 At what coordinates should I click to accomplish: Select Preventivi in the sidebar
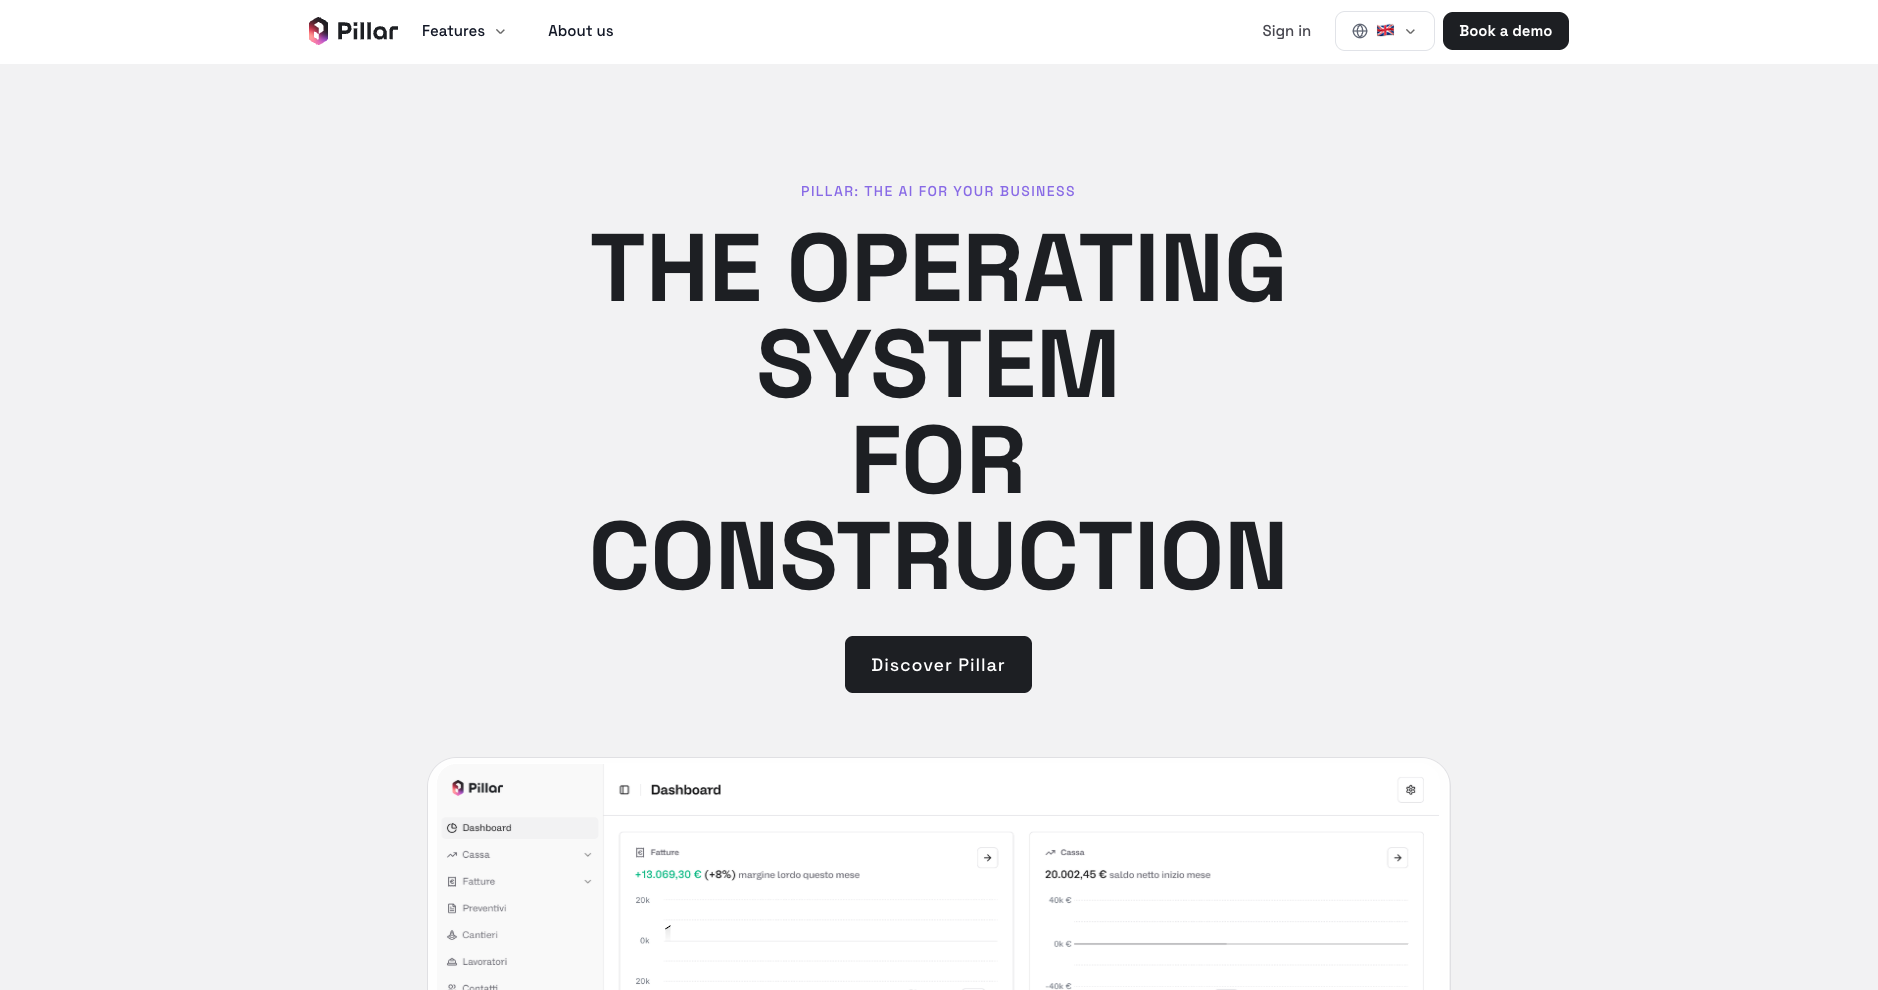tap(520, 908)
